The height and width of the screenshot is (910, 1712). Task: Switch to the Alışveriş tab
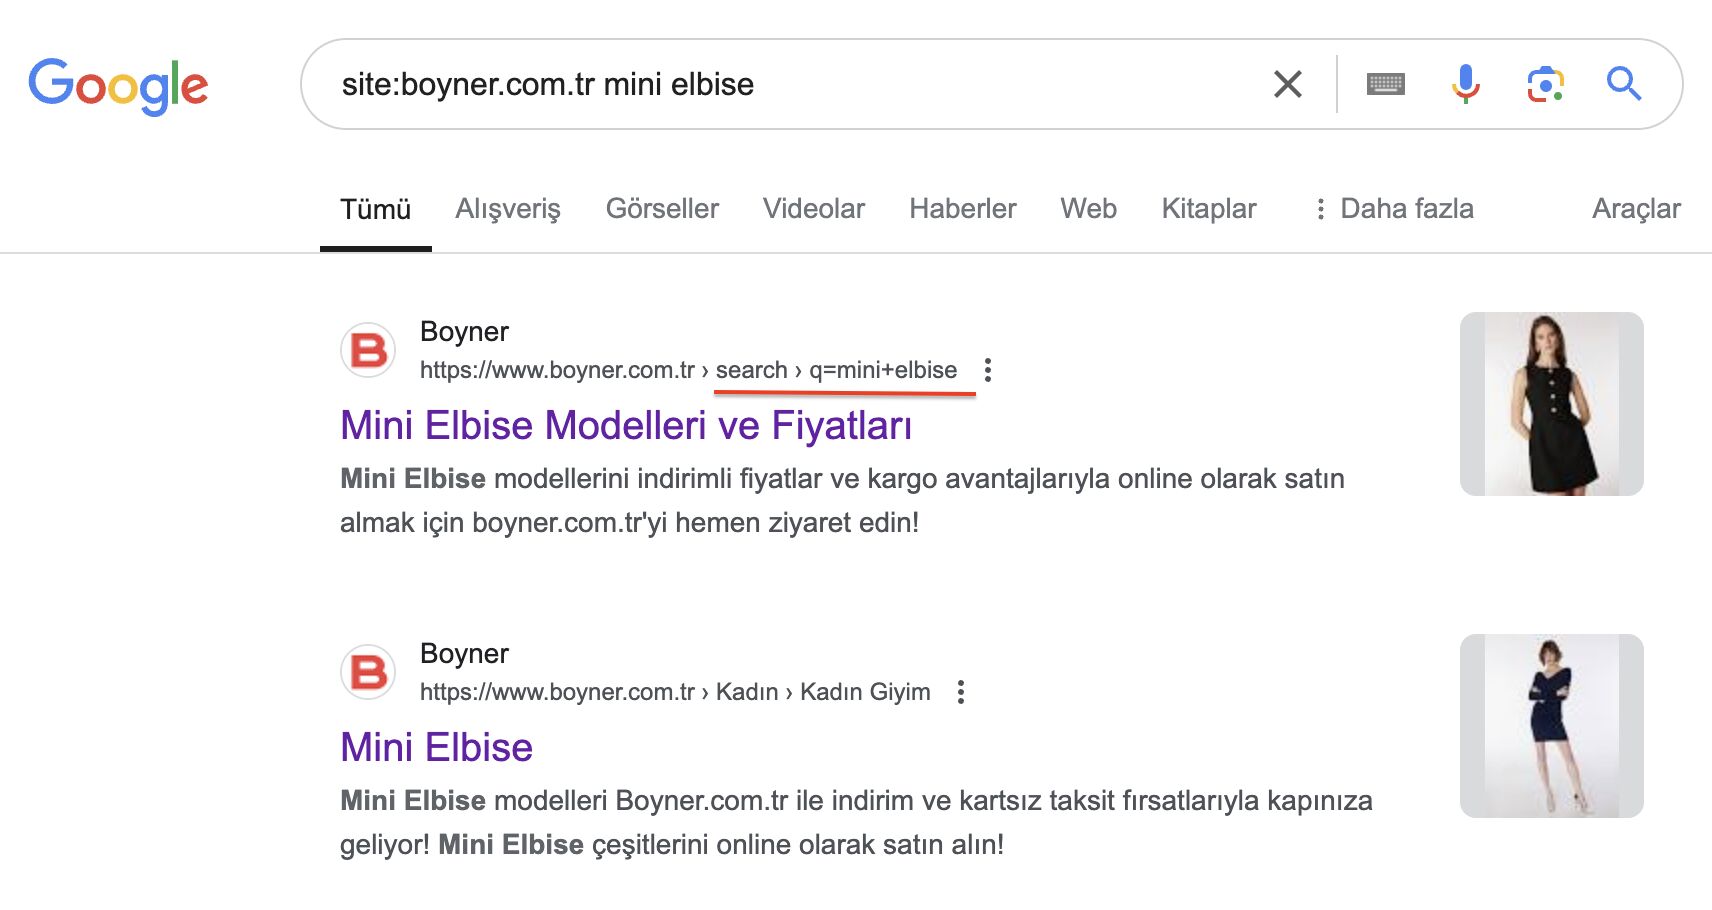click(x=508, y=209)
